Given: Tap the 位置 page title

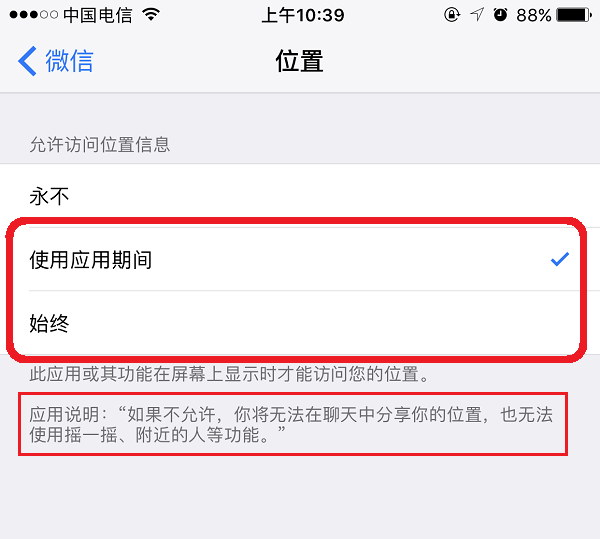Looking at the screenshot, I should (x=300, y=61).
